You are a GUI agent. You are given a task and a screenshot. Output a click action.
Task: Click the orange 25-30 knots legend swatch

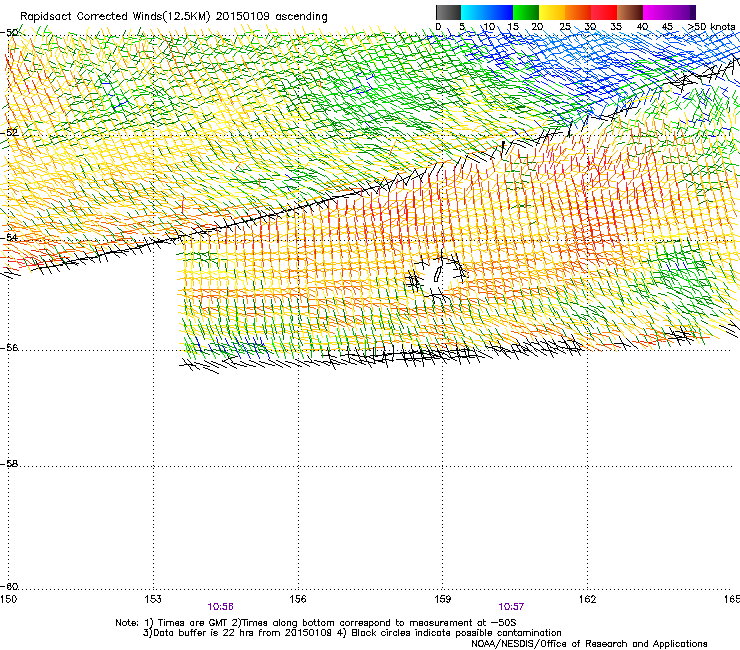578,12
